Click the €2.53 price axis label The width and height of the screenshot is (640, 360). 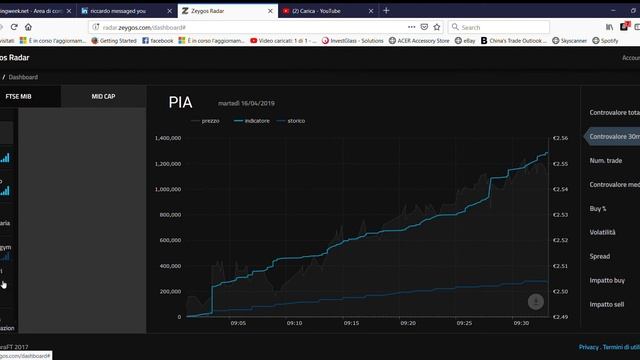tap(560, 215)
